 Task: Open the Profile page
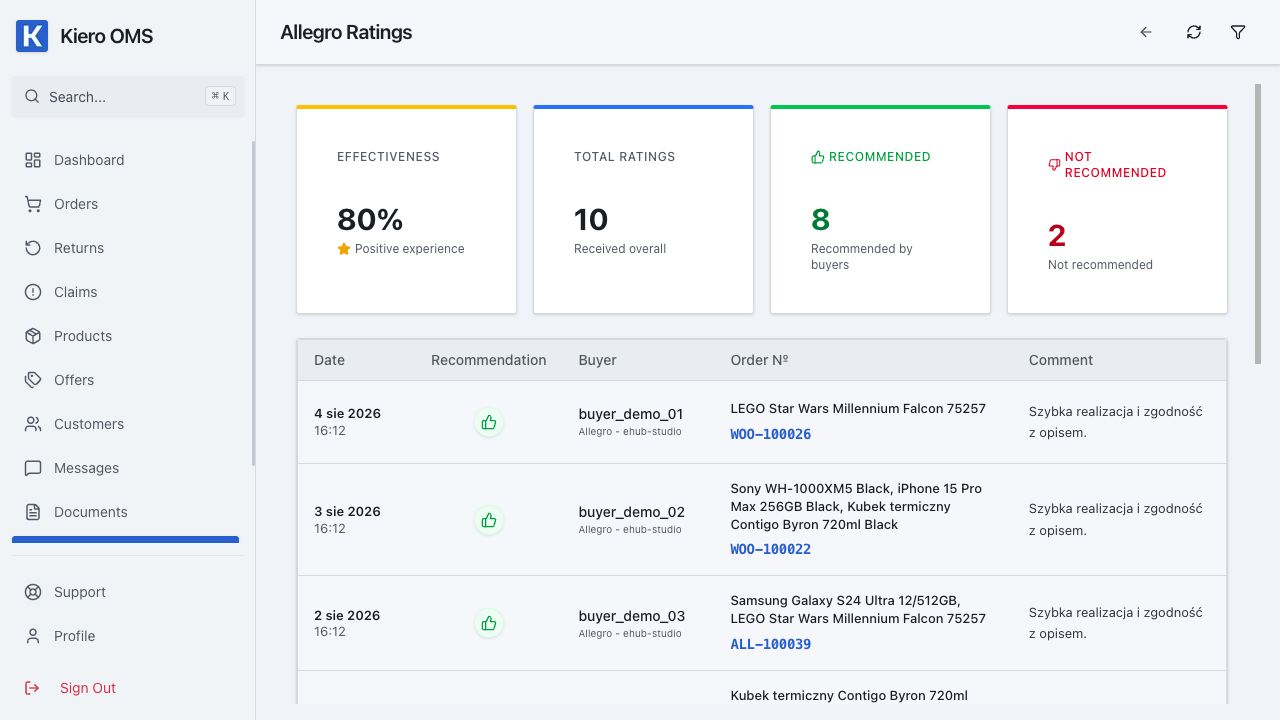[x=126, y=636]
